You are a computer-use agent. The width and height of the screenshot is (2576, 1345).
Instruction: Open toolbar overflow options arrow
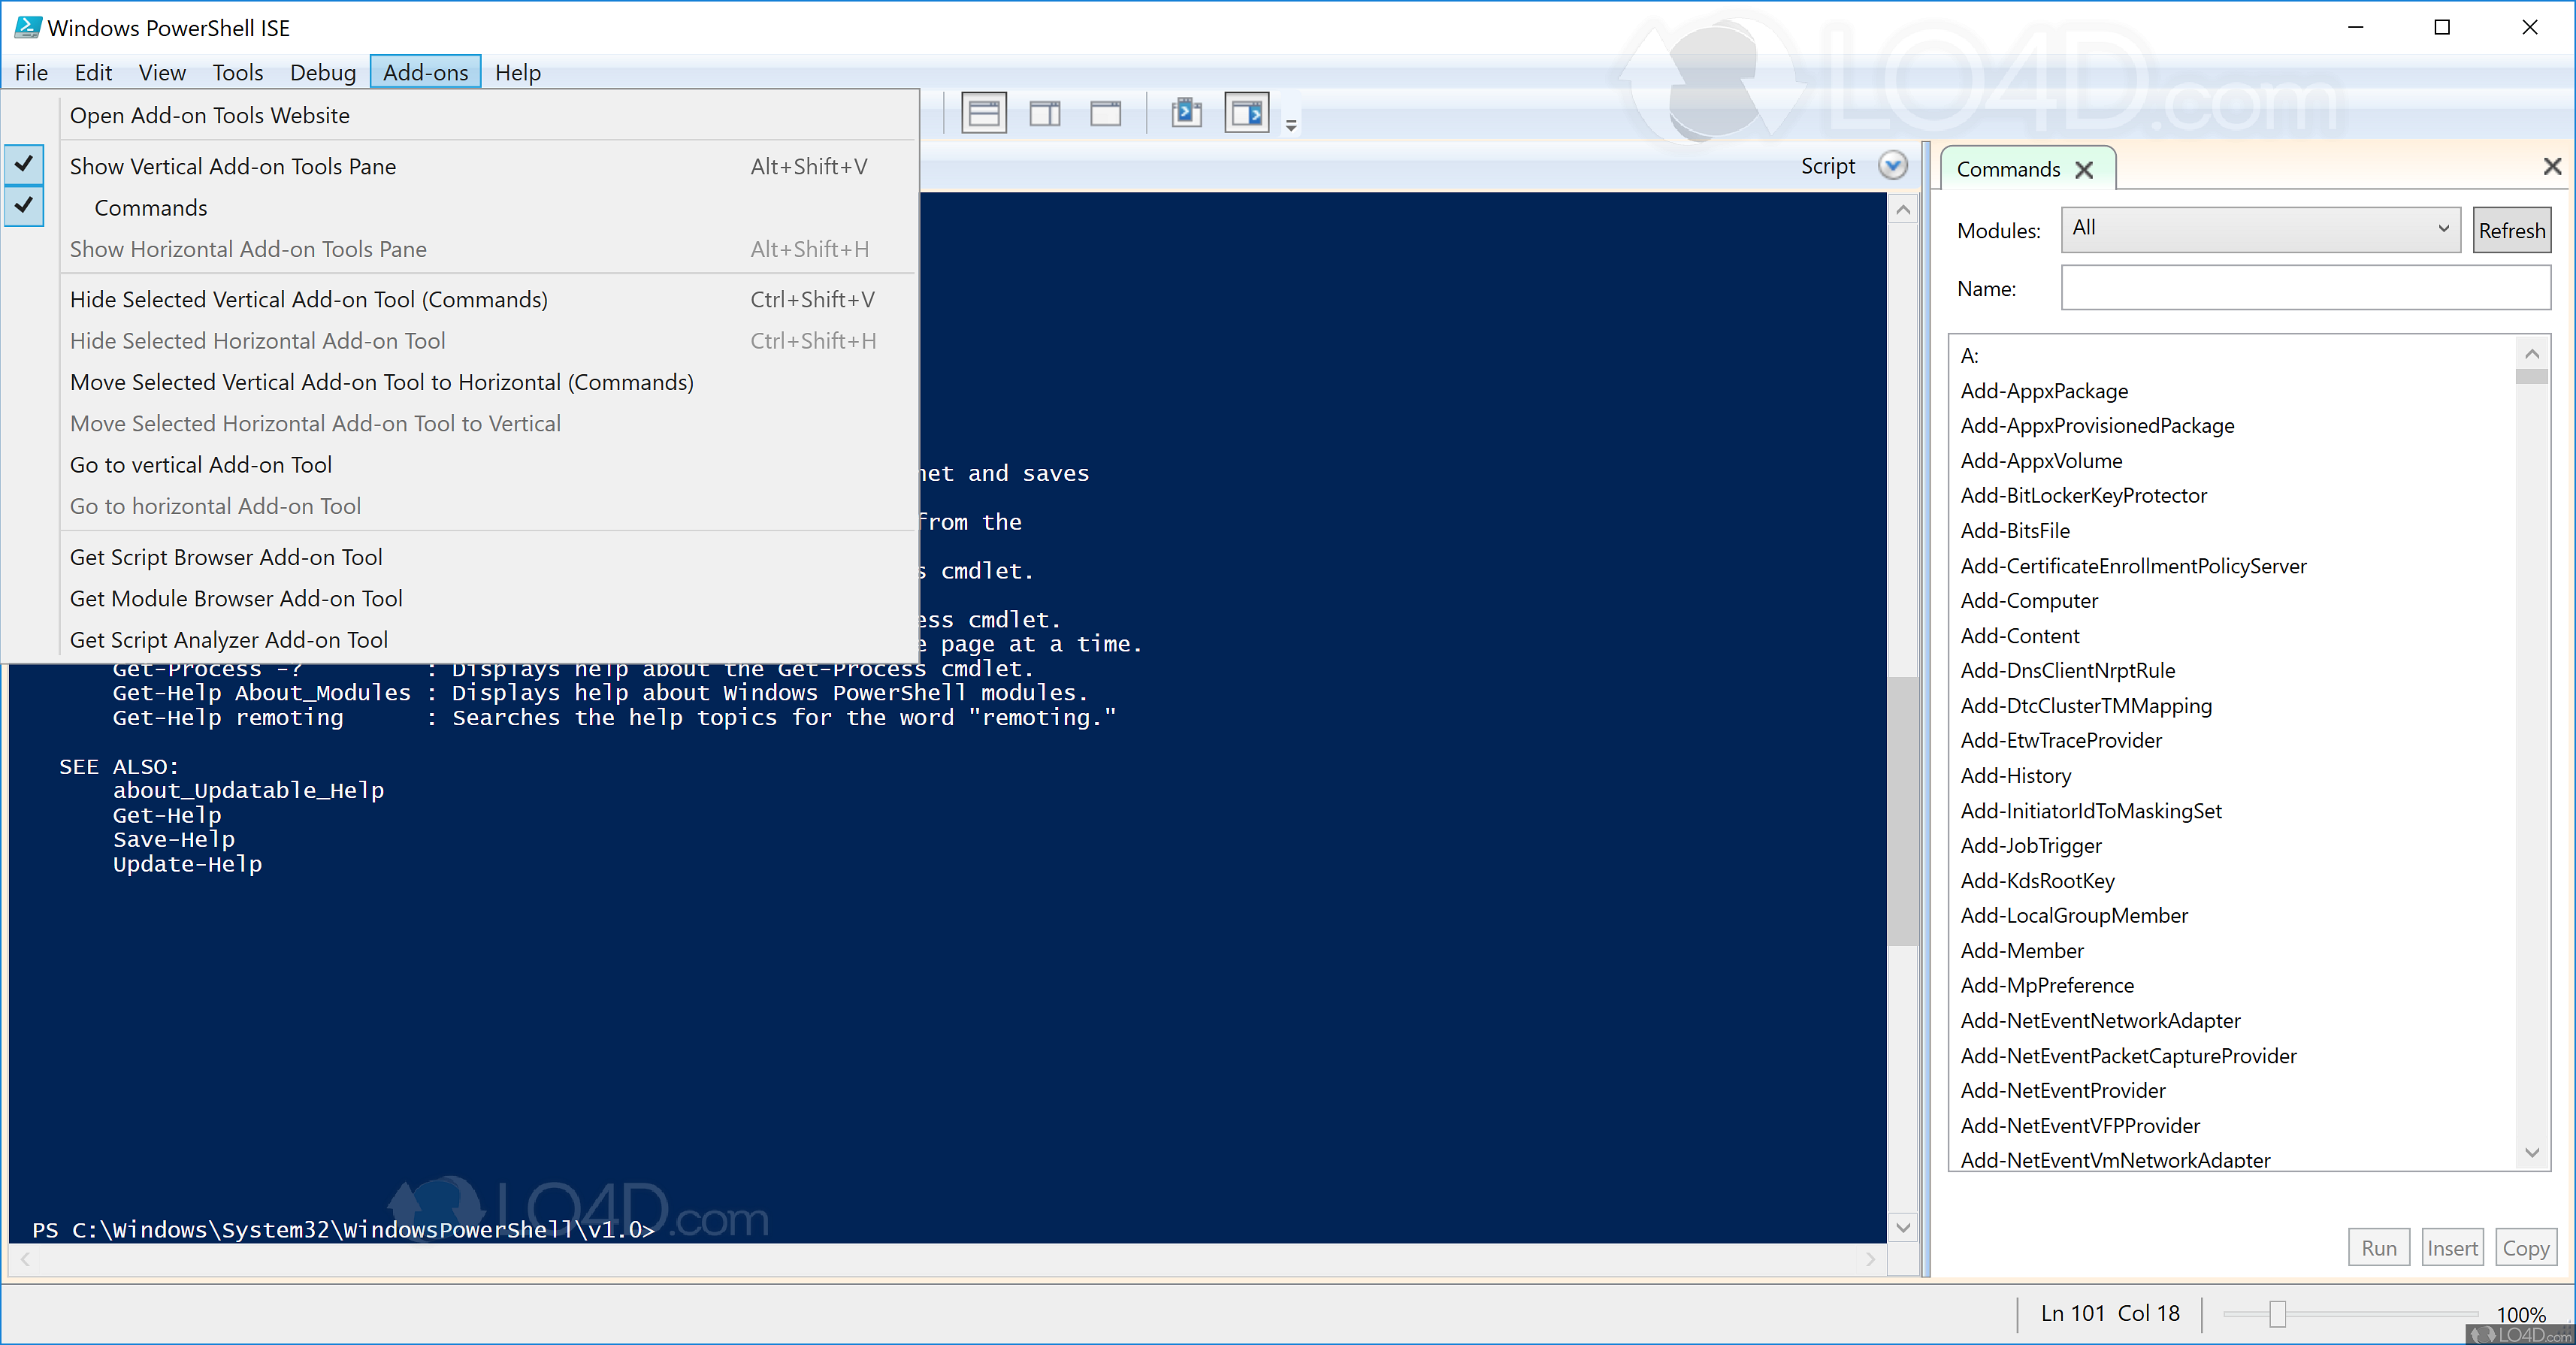pyautogui.click(x=1291, y=125)
